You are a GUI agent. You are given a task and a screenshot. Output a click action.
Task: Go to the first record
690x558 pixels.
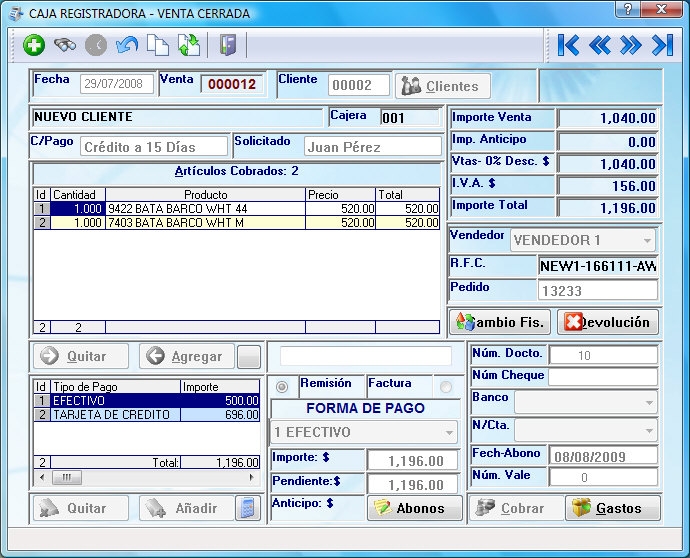pyautogui.click(x=568, y=45)
